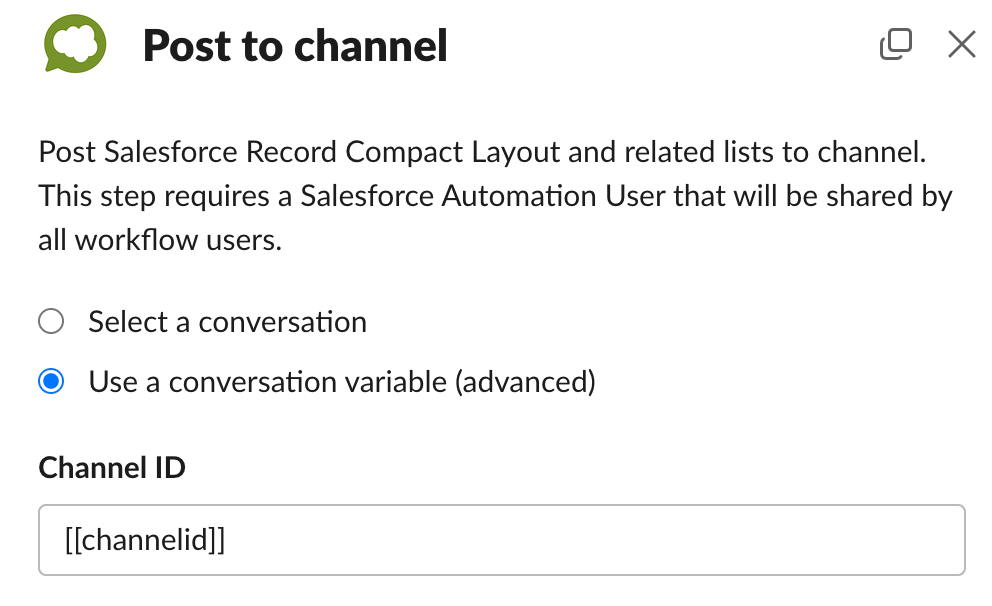Pop out dialog using overlapping squares icon
This screenshot has width=992, height=606.
click(x=896, y=44)
